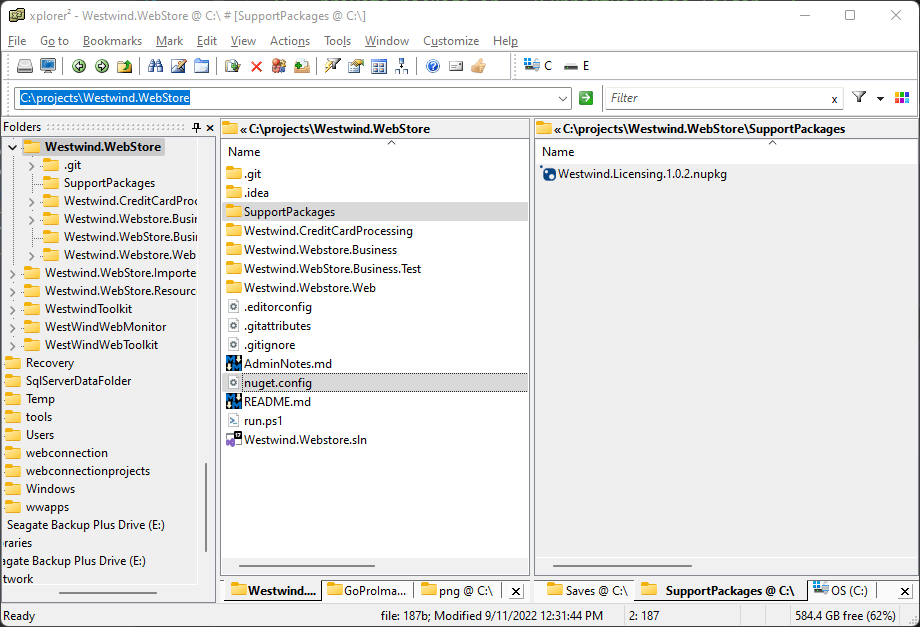Click the blue folder toolbar icon
The width and height of the screenshot is (920, 627).
(201, 66)
